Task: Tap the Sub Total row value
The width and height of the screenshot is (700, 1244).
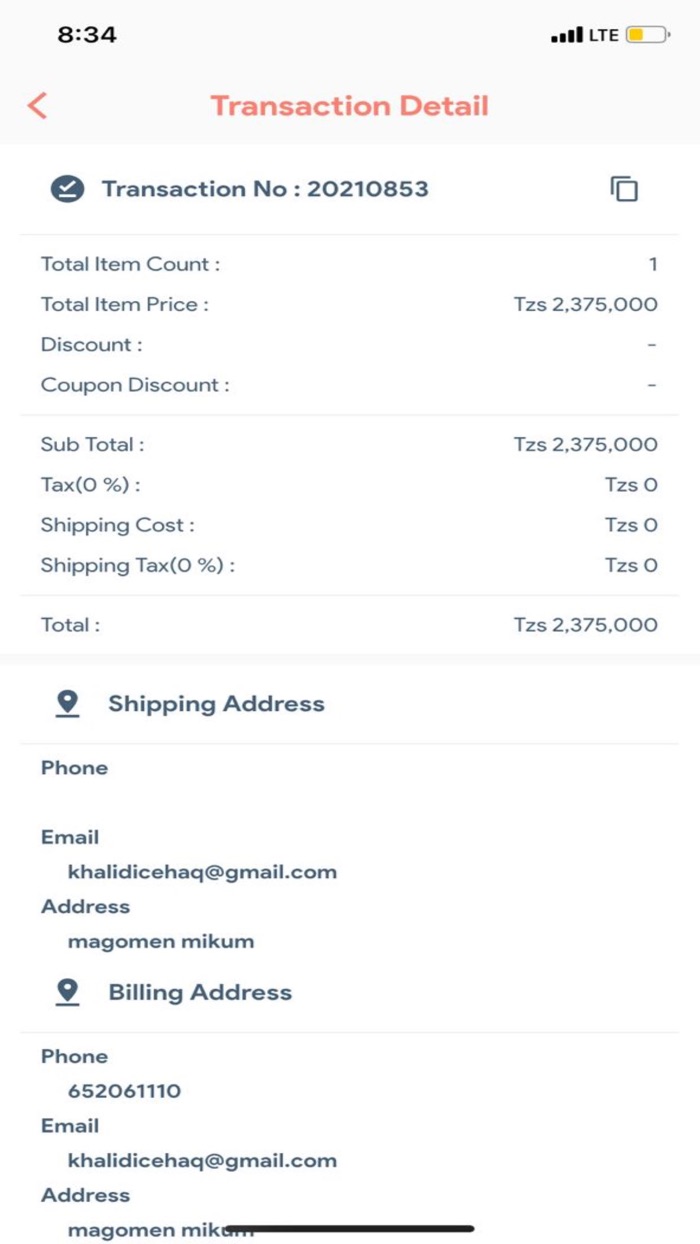Action: tap(585, 445)
